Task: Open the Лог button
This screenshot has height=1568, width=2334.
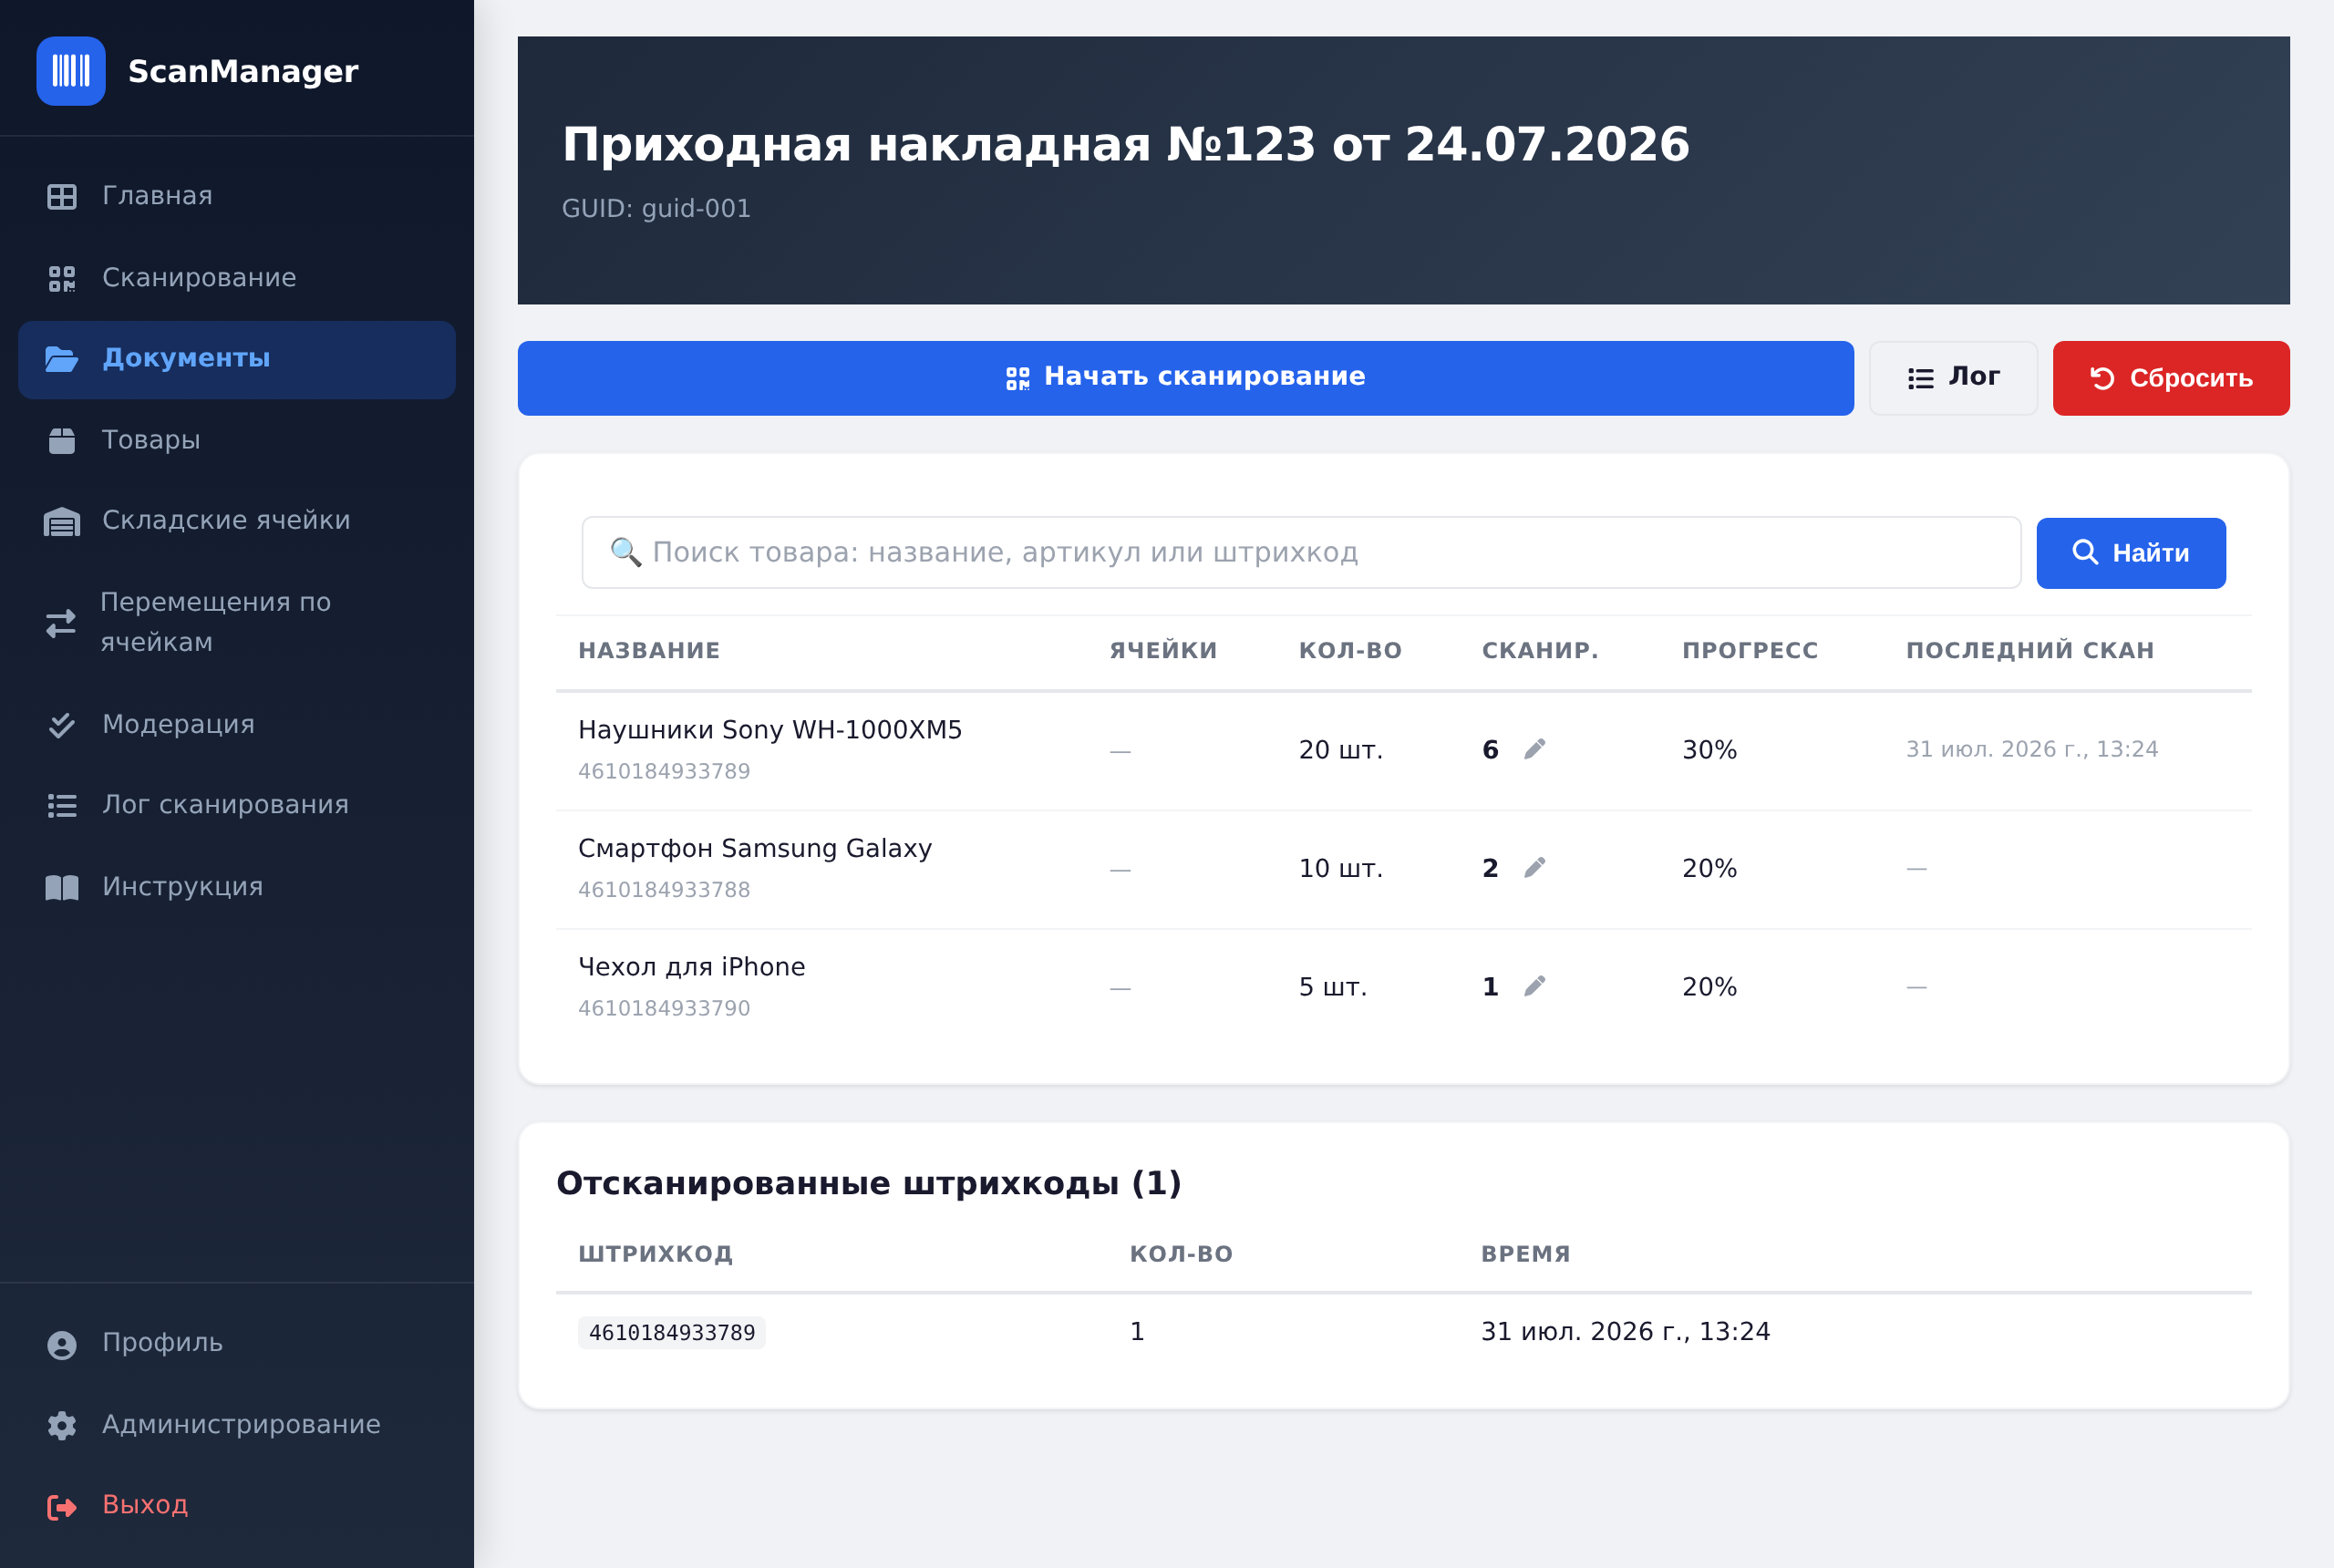Action: point(1953,378)
